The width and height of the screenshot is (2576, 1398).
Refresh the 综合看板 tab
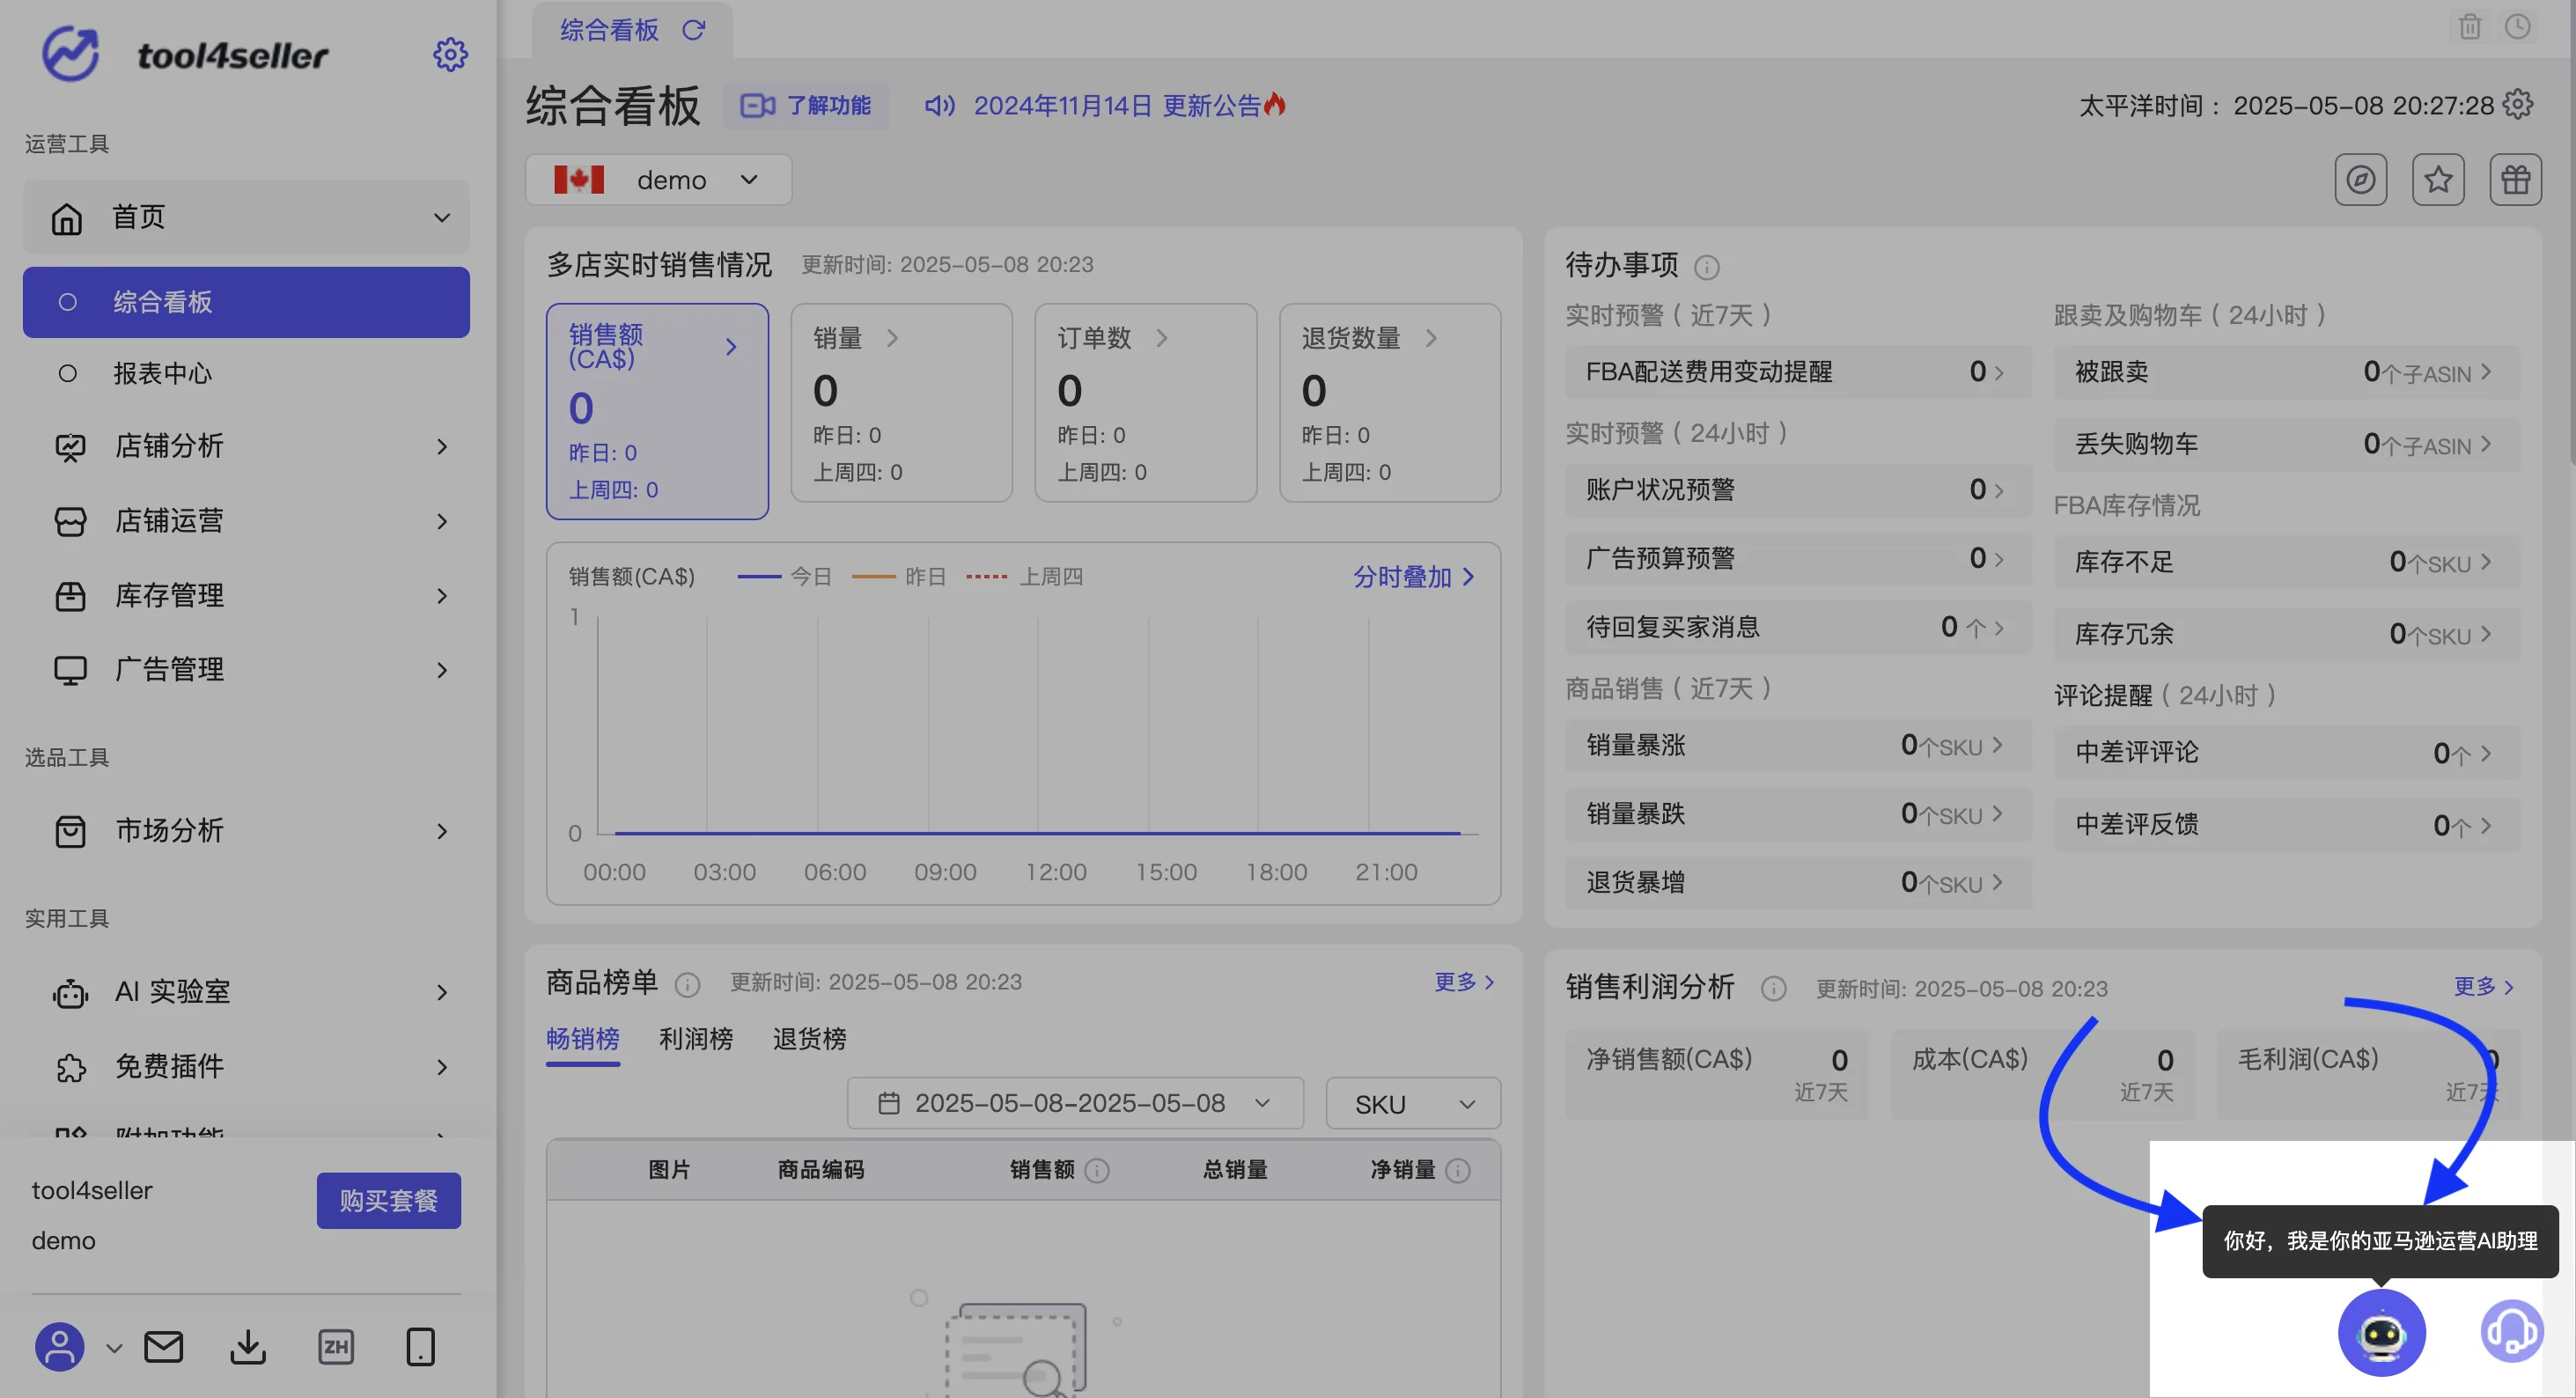[x=693, y=30]
